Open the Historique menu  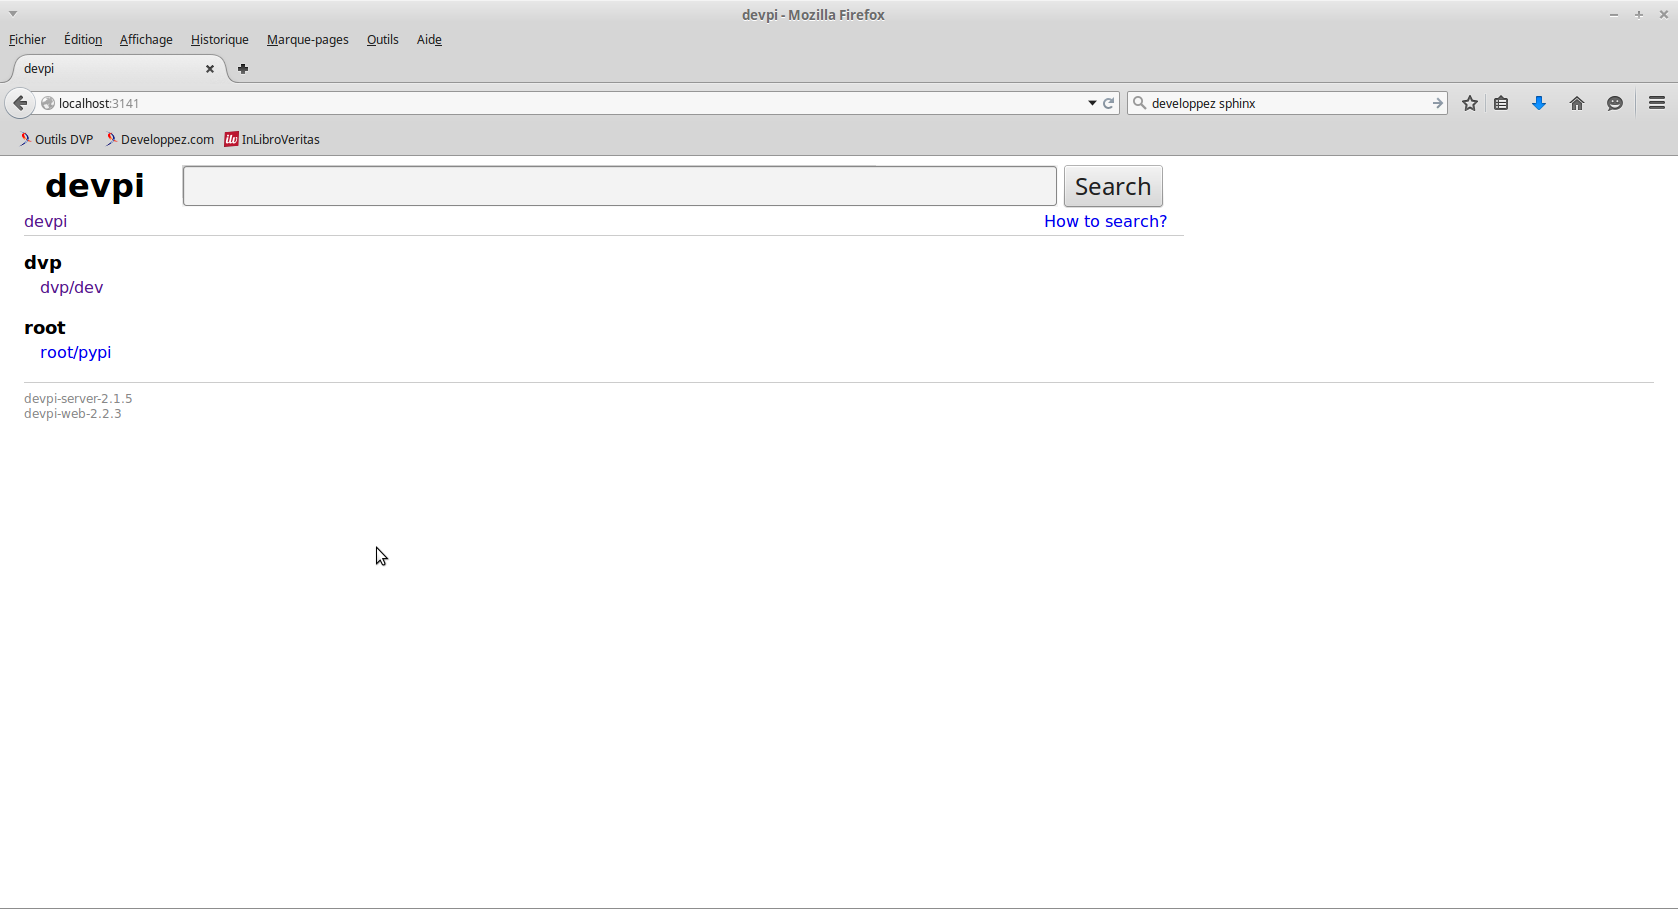tap(219, 40)
